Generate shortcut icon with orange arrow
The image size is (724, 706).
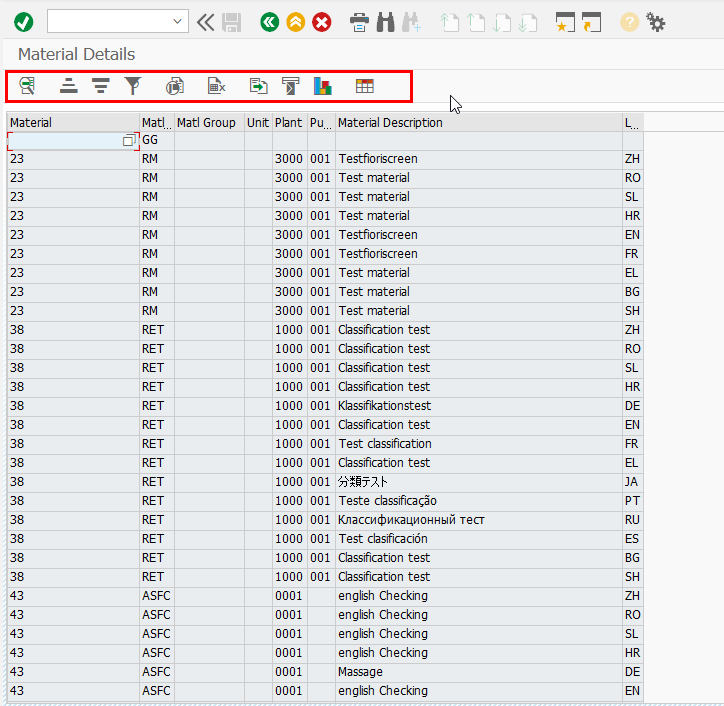click(x=591, y=22)
